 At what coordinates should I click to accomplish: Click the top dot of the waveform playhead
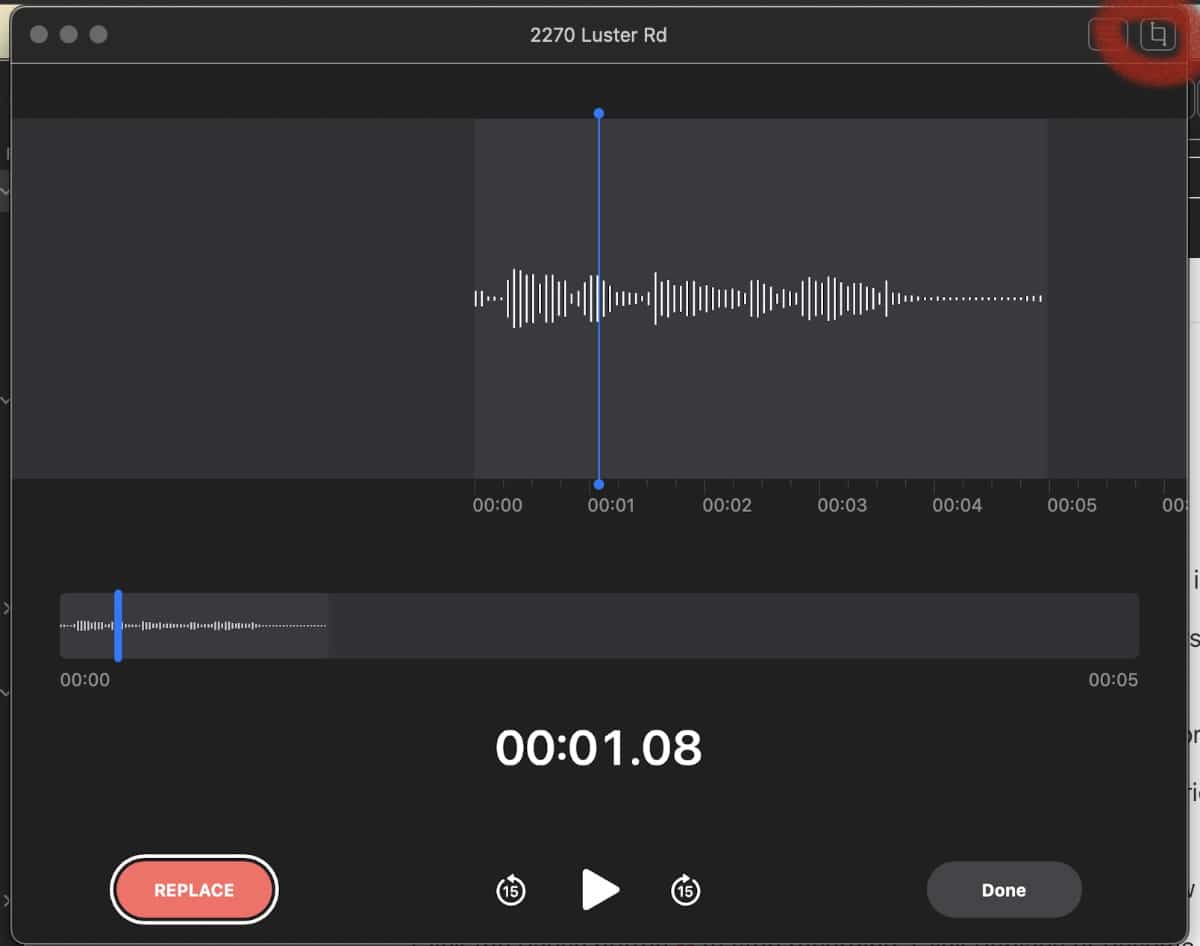tap(598, 114)
